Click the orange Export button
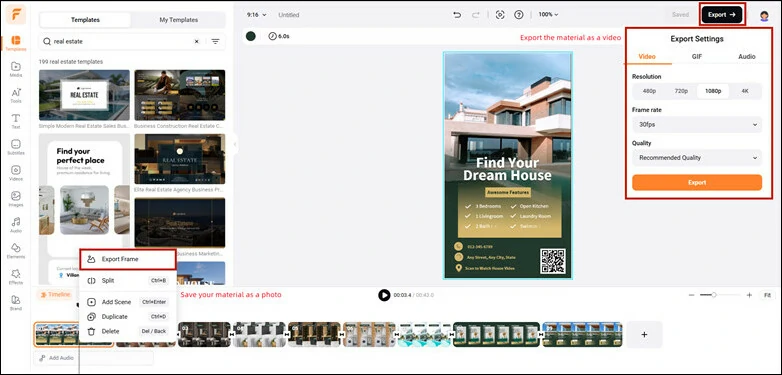The width and height of the screenshot is (782, 375). point(697,183)
